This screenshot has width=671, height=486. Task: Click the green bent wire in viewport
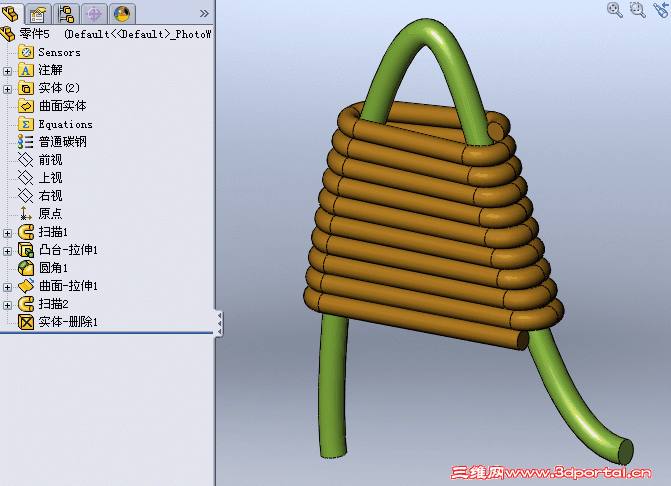333,385
